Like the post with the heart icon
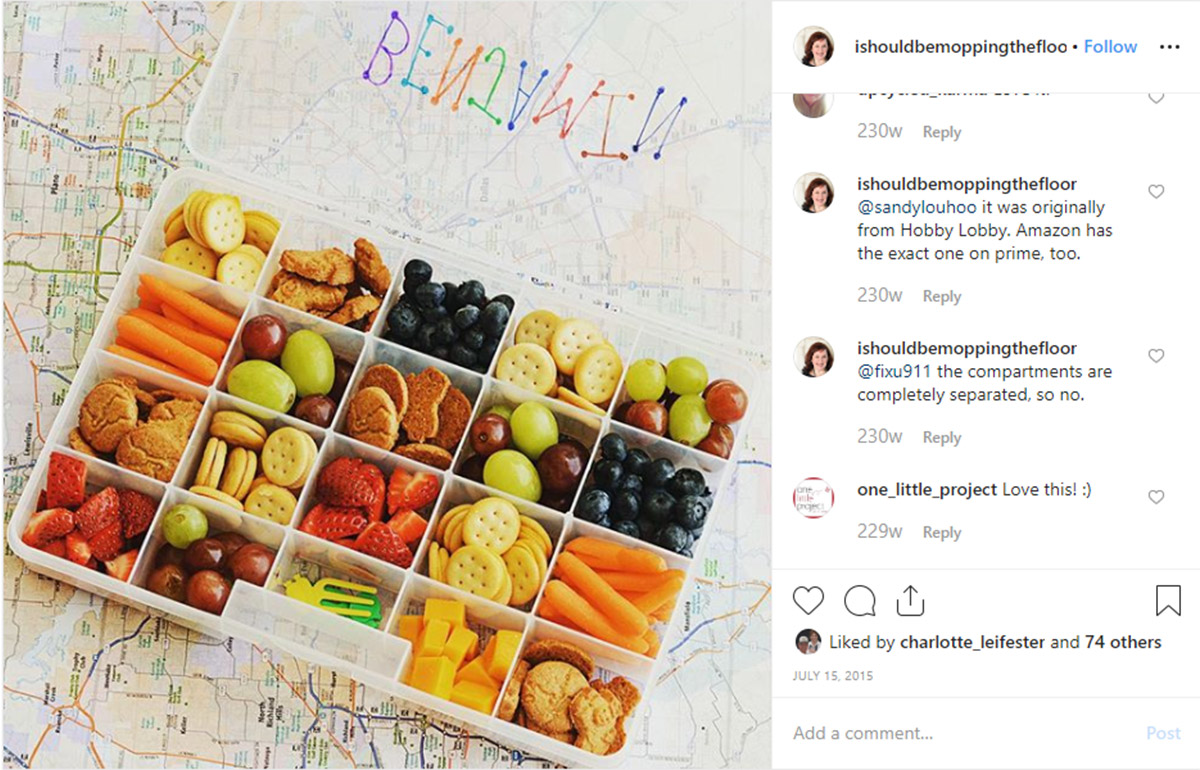The width and height of the screenshot is (1200, 770). 808,600
